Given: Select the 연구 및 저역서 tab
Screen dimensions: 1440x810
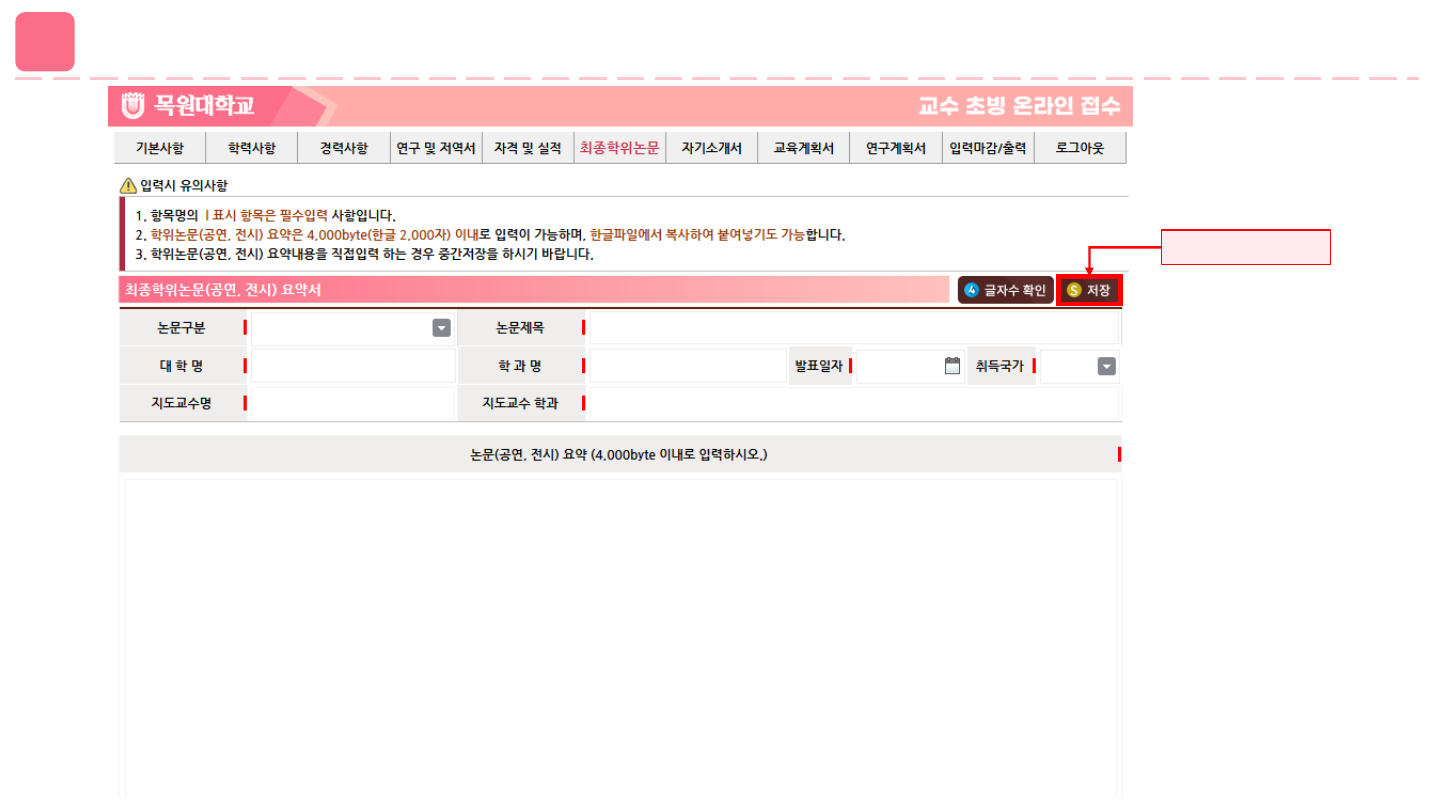Looking at the screenshot, I should pos(435,148).
